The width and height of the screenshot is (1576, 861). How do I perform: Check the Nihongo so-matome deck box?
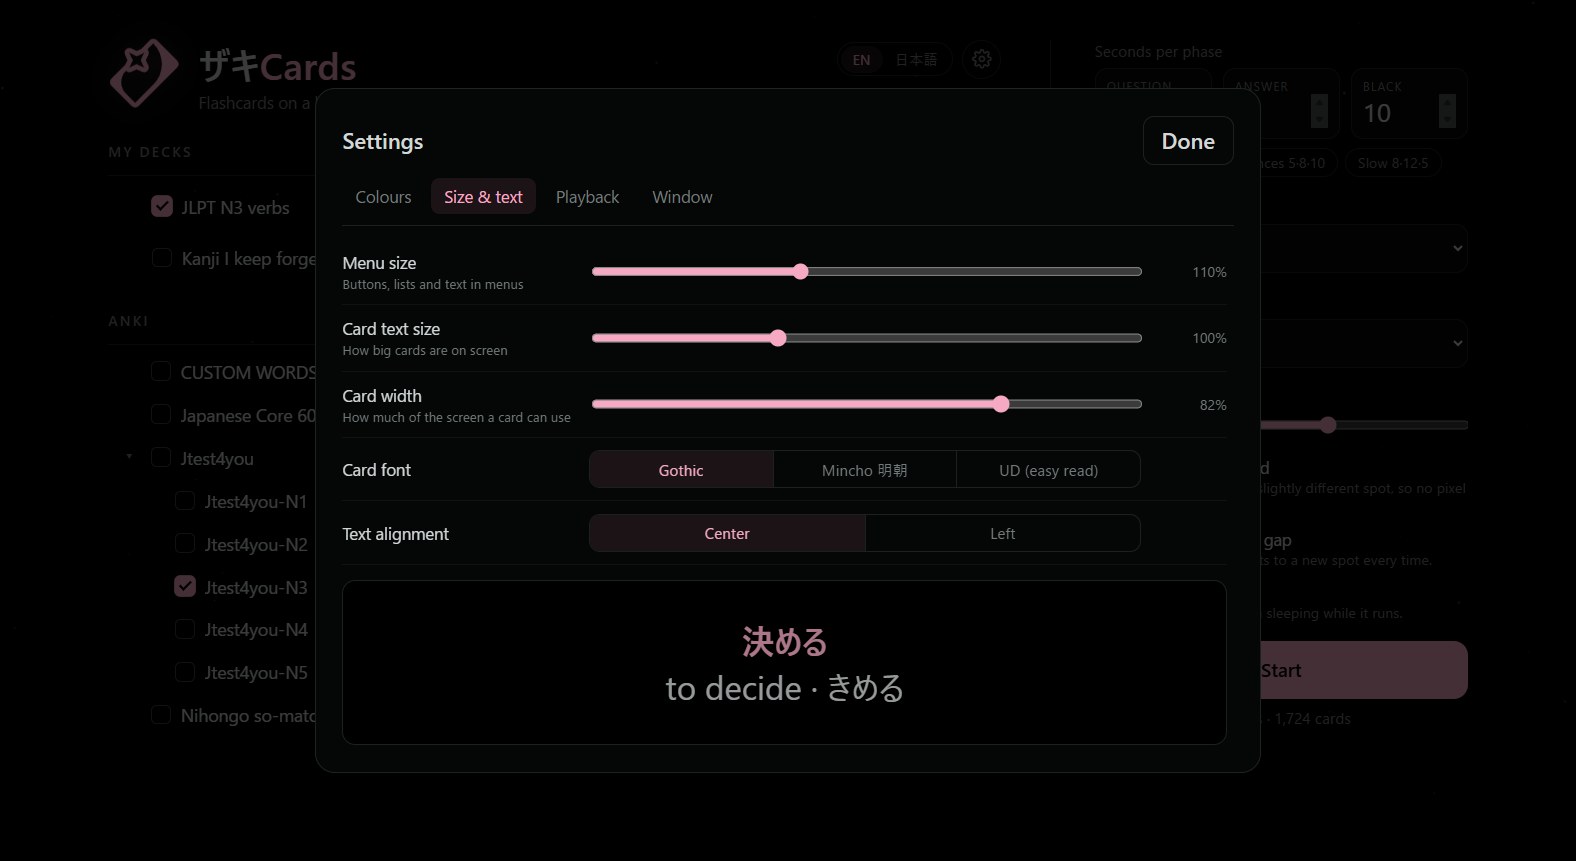(161, 715)
